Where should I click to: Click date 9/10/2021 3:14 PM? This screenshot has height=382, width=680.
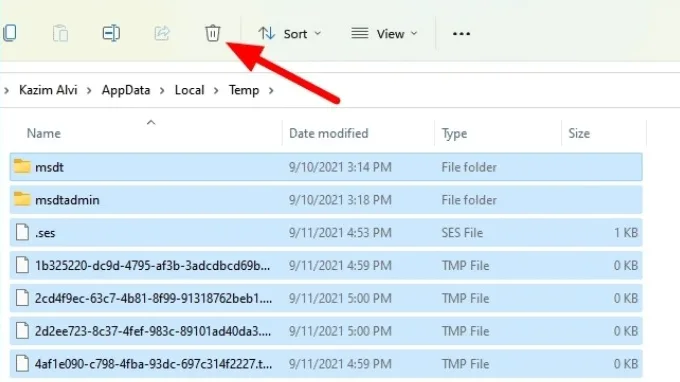click(x=340, y=167)
